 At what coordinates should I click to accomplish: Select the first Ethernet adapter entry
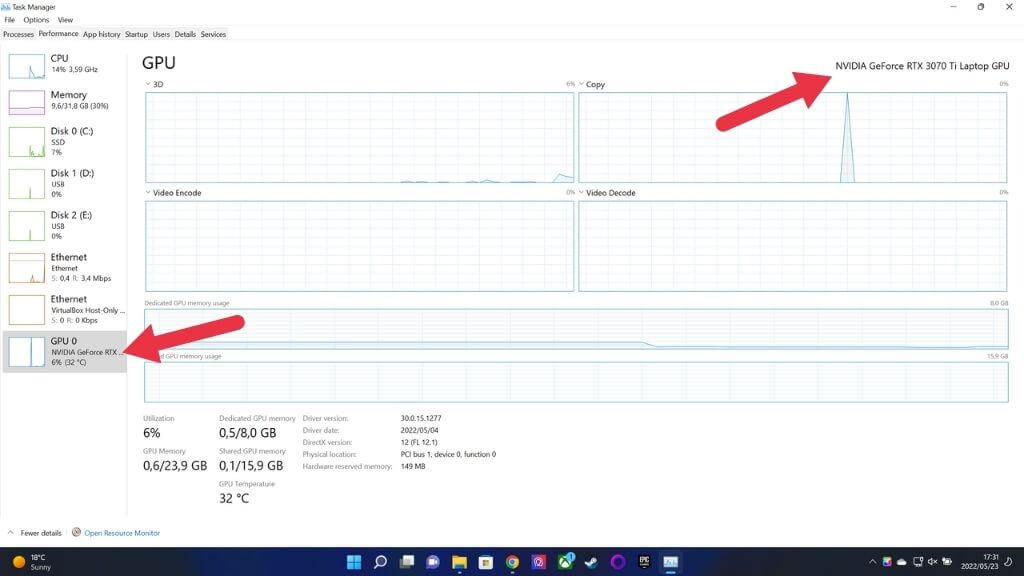point(64,267)
